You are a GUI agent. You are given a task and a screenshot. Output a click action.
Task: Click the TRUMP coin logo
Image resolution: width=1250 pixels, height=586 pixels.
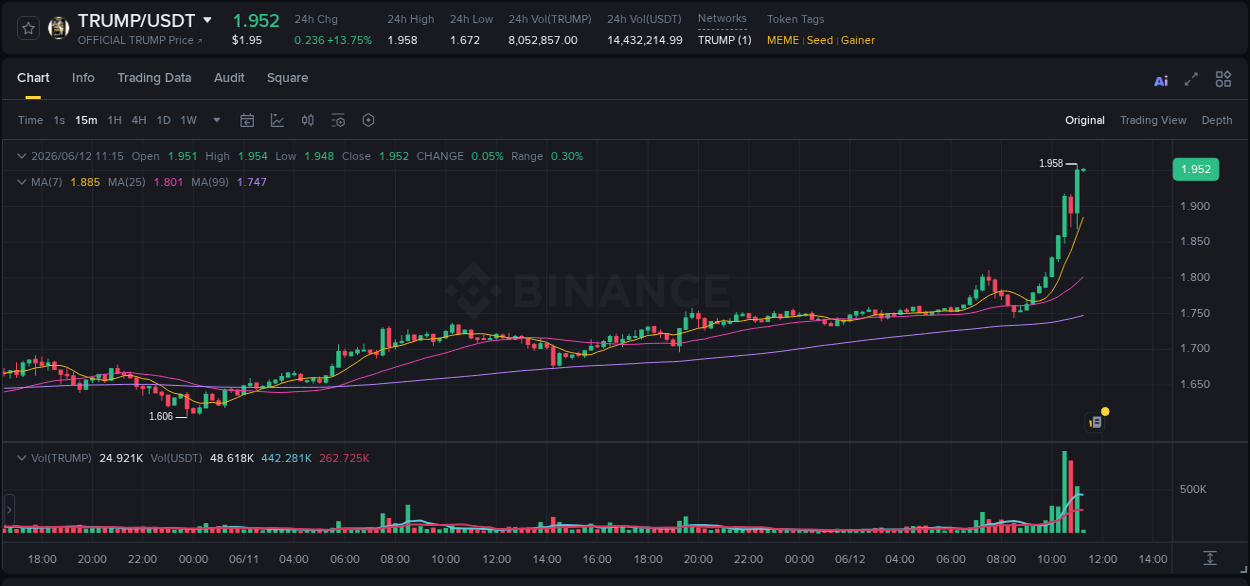coord(59,28)
